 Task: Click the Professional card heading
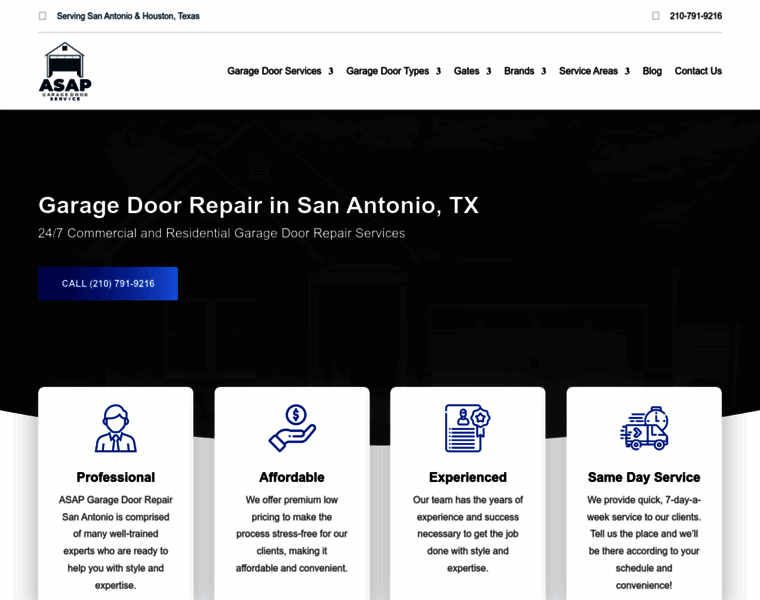click(x=115, y=477)
